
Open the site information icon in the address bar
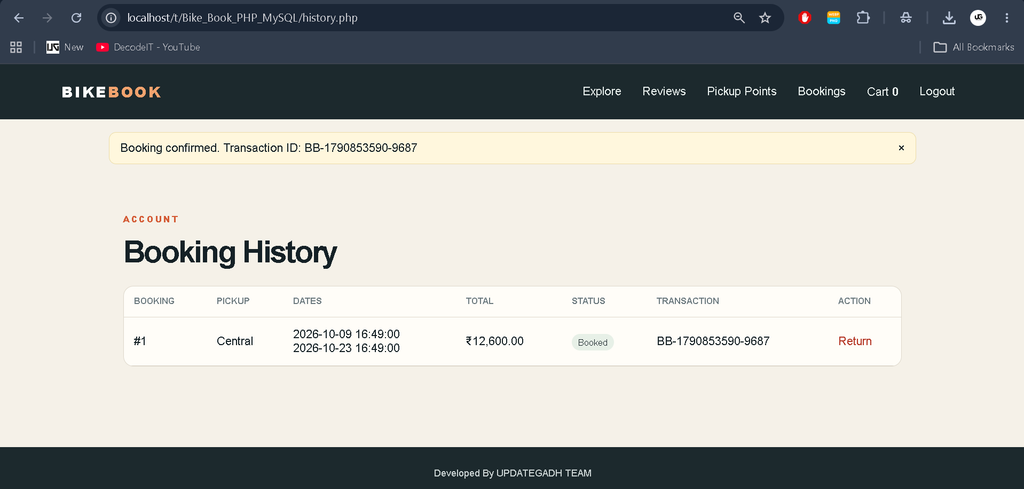pos(111,18)
